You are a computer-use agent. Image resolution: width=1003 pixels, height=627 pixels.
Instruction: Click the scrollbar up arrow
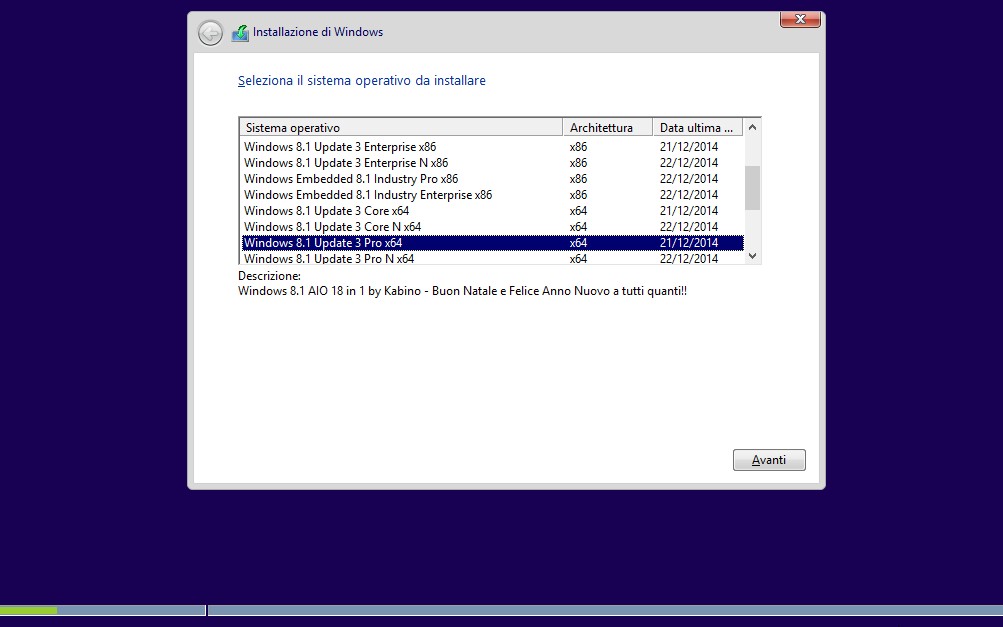pyautogui.click(x=752, y=127)
